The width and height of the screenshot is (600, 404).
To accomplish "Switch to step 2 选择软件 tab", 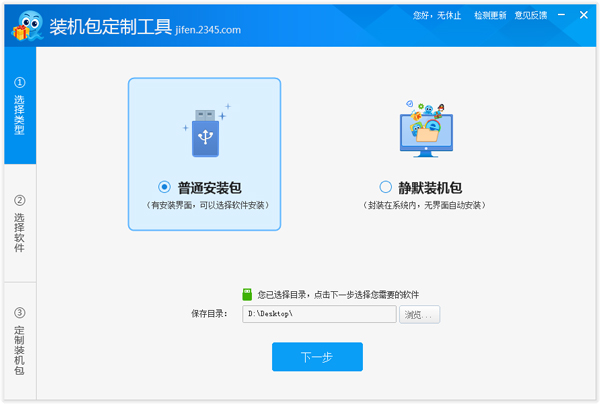I will coord(19,223).
